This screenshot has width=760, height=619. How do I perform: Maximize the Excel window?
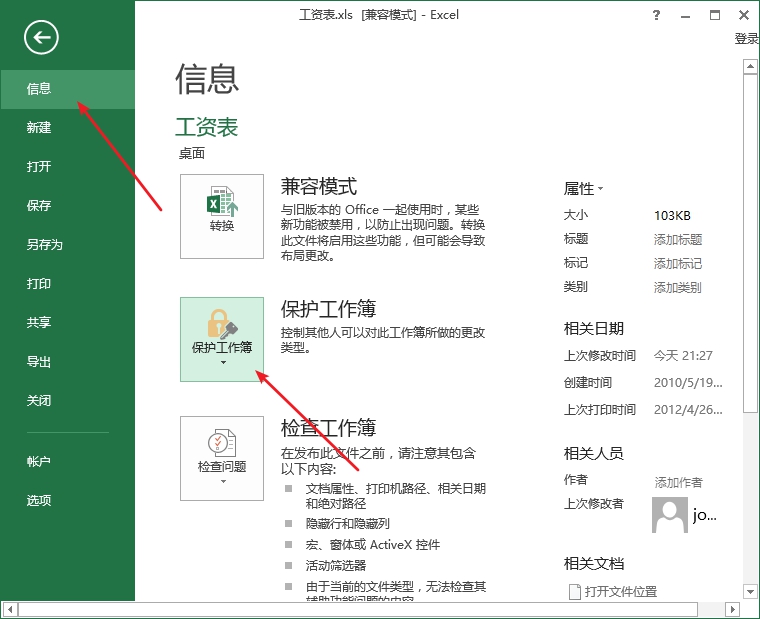point(715,15)
